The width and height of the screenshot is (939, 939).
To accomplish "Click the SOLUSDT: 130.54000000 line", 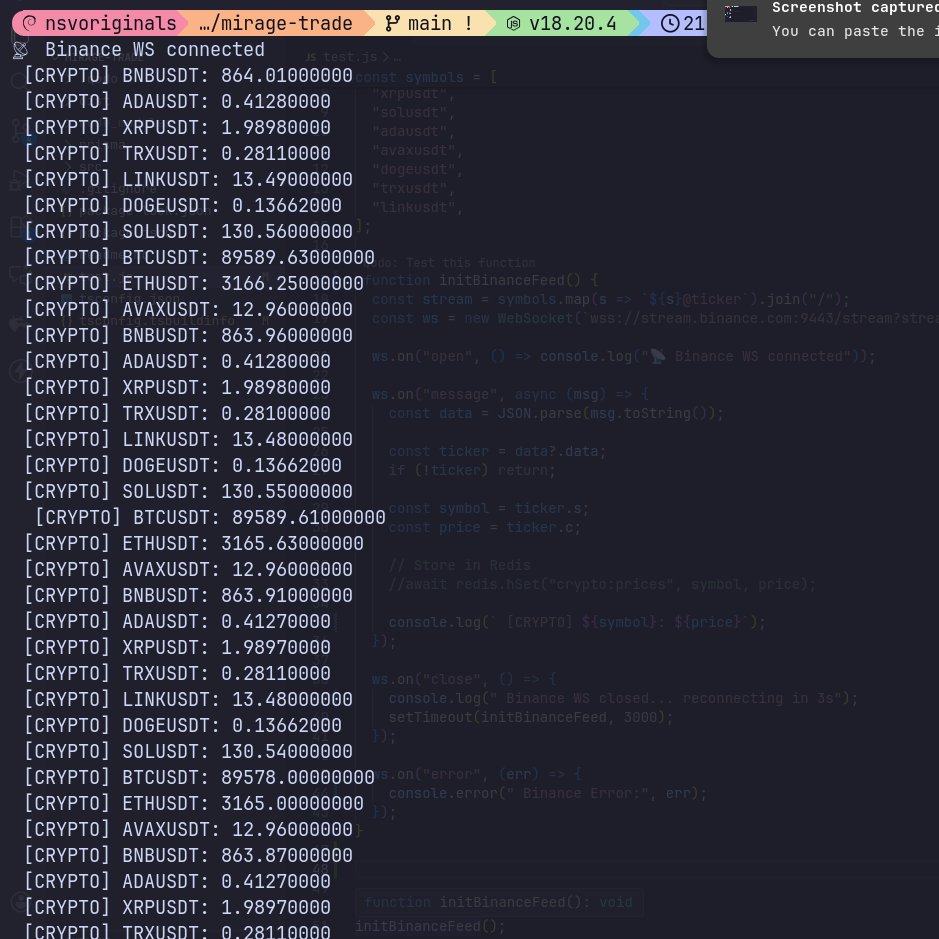I will pyautogui.click(x=188, y=751).
